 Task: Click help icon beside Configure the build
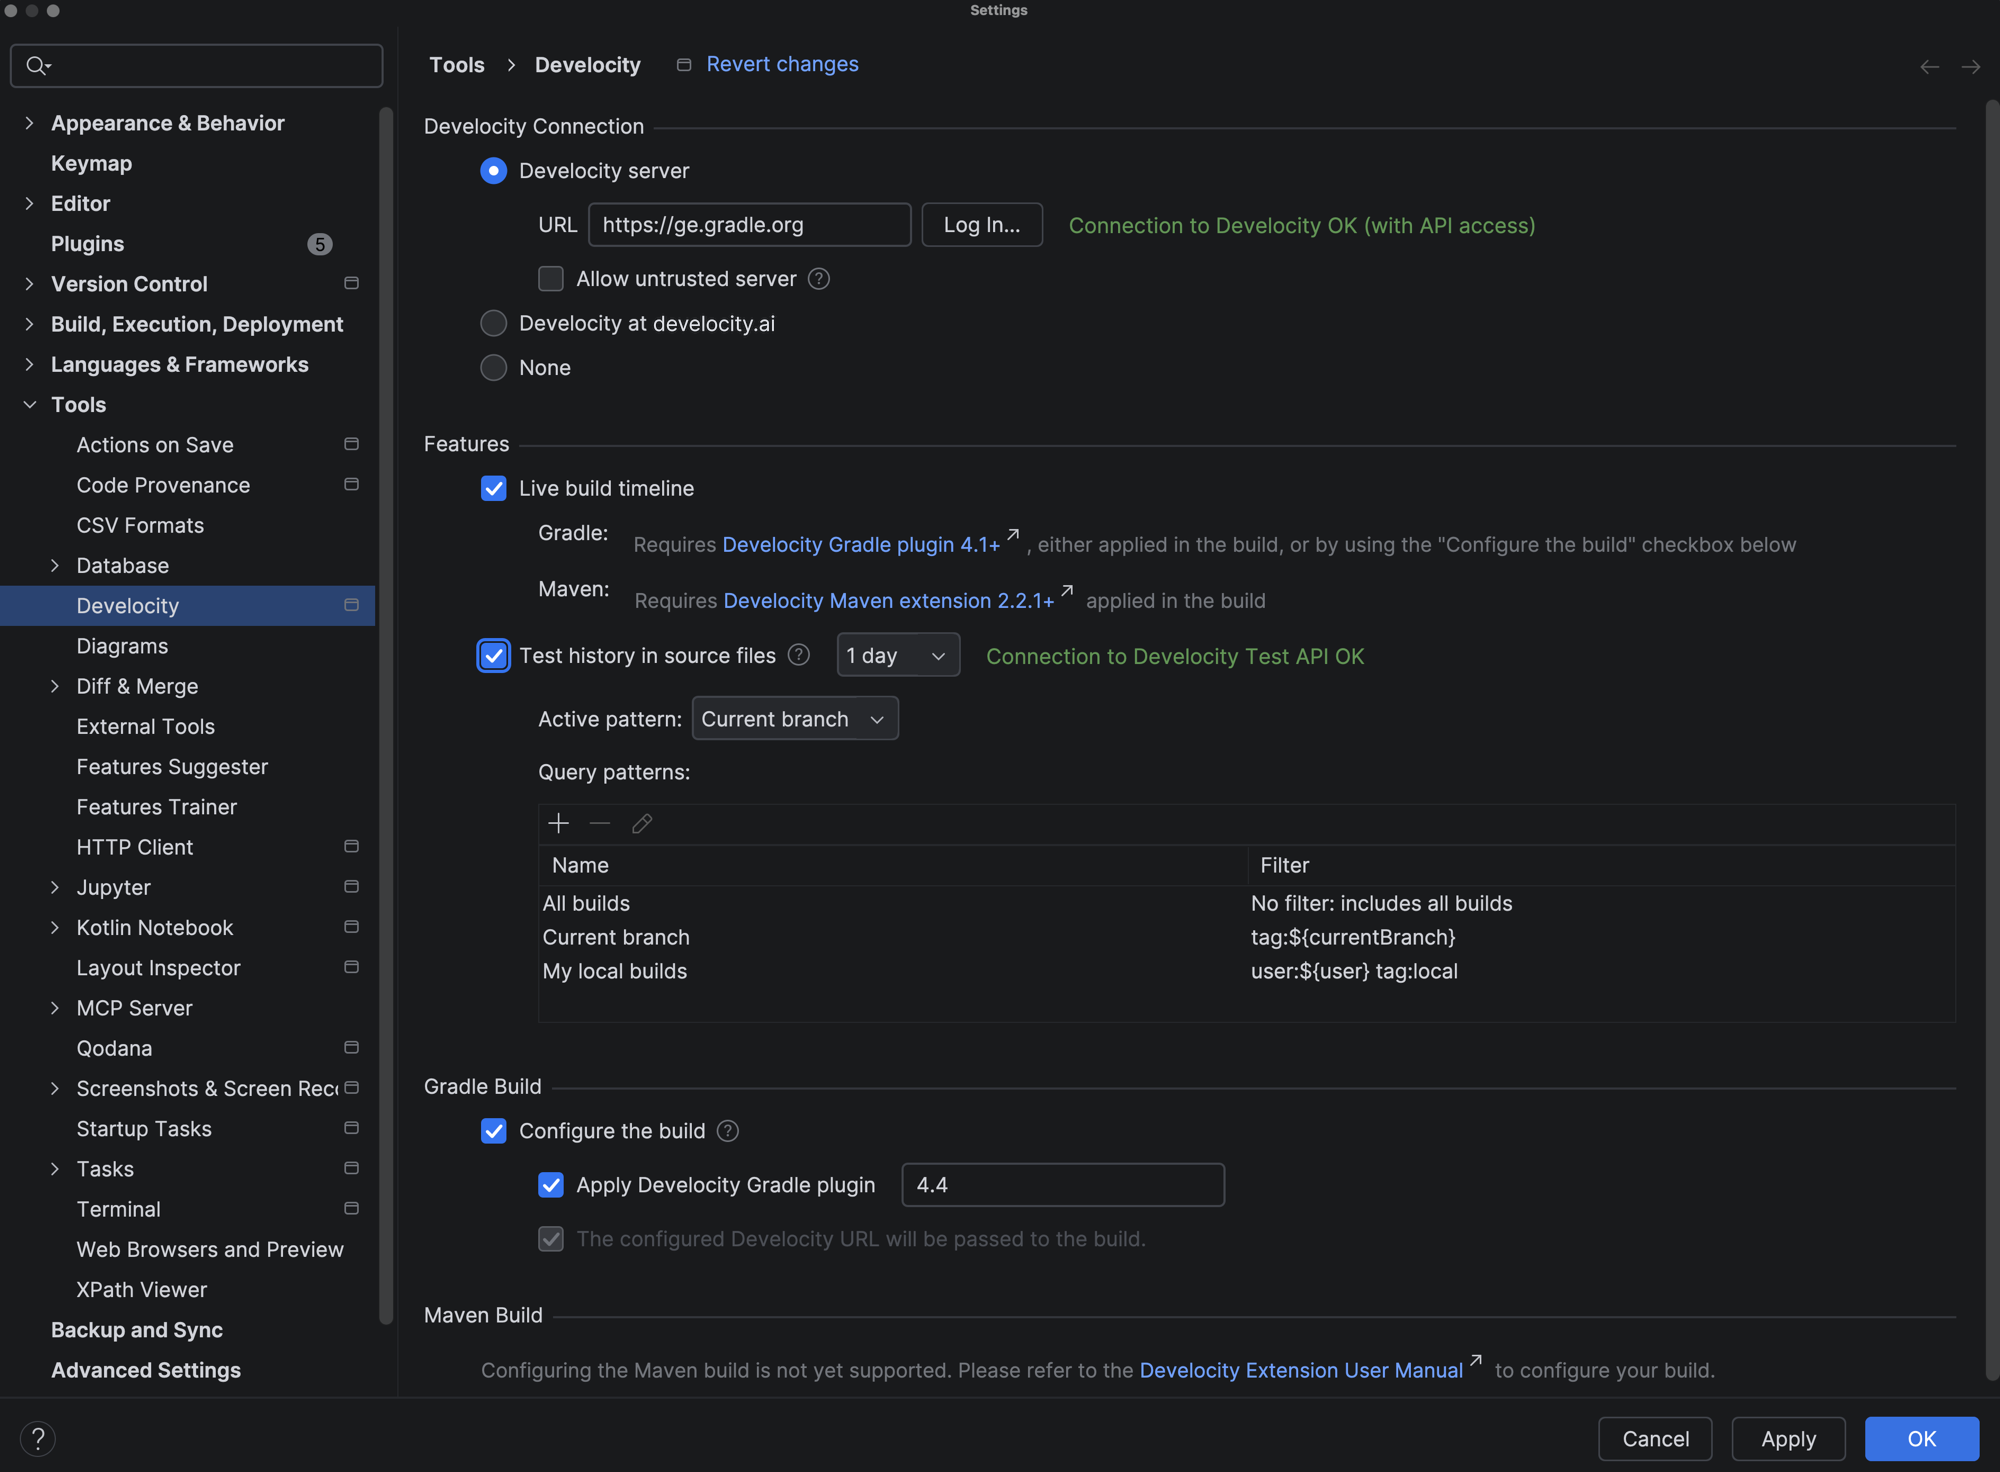pyautogui.click(x=728, y=1131)
